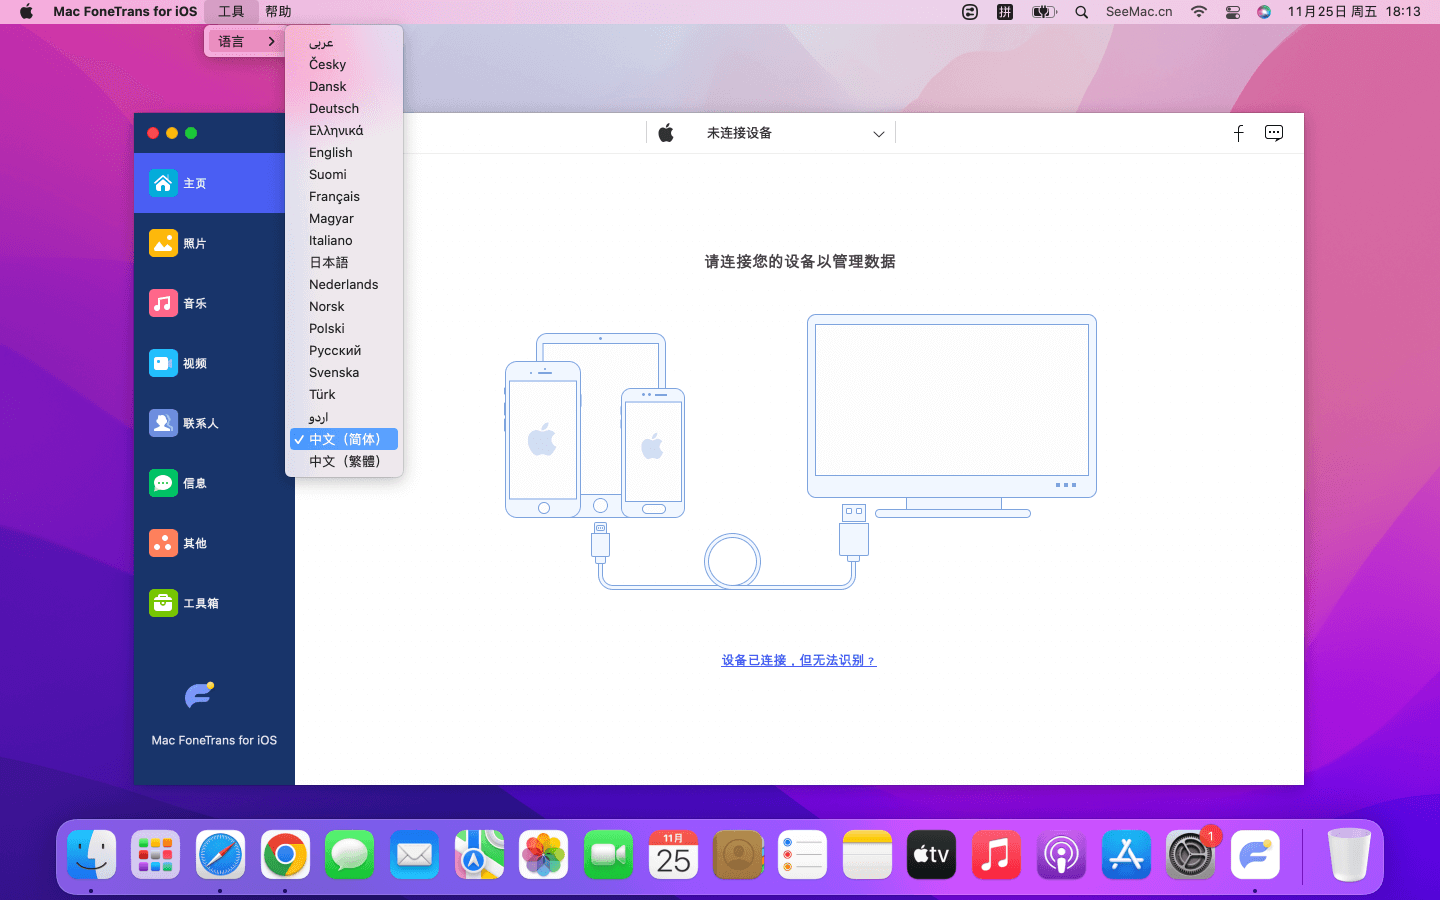Launch Google Chrome from the Dock
Screen dimensions: 1440x900
(x=285, y=855)
